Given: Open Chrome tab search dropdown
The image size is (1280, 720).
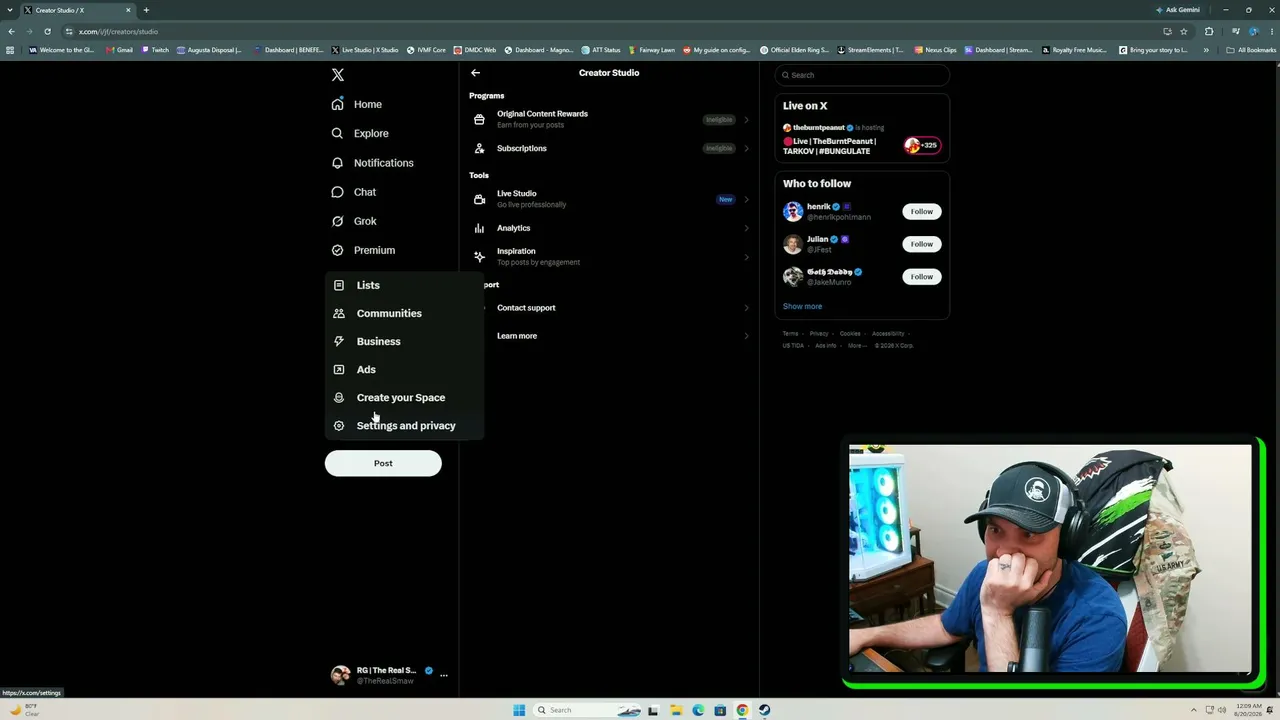Looking at the screenshot, I should (x=10, y=10).
